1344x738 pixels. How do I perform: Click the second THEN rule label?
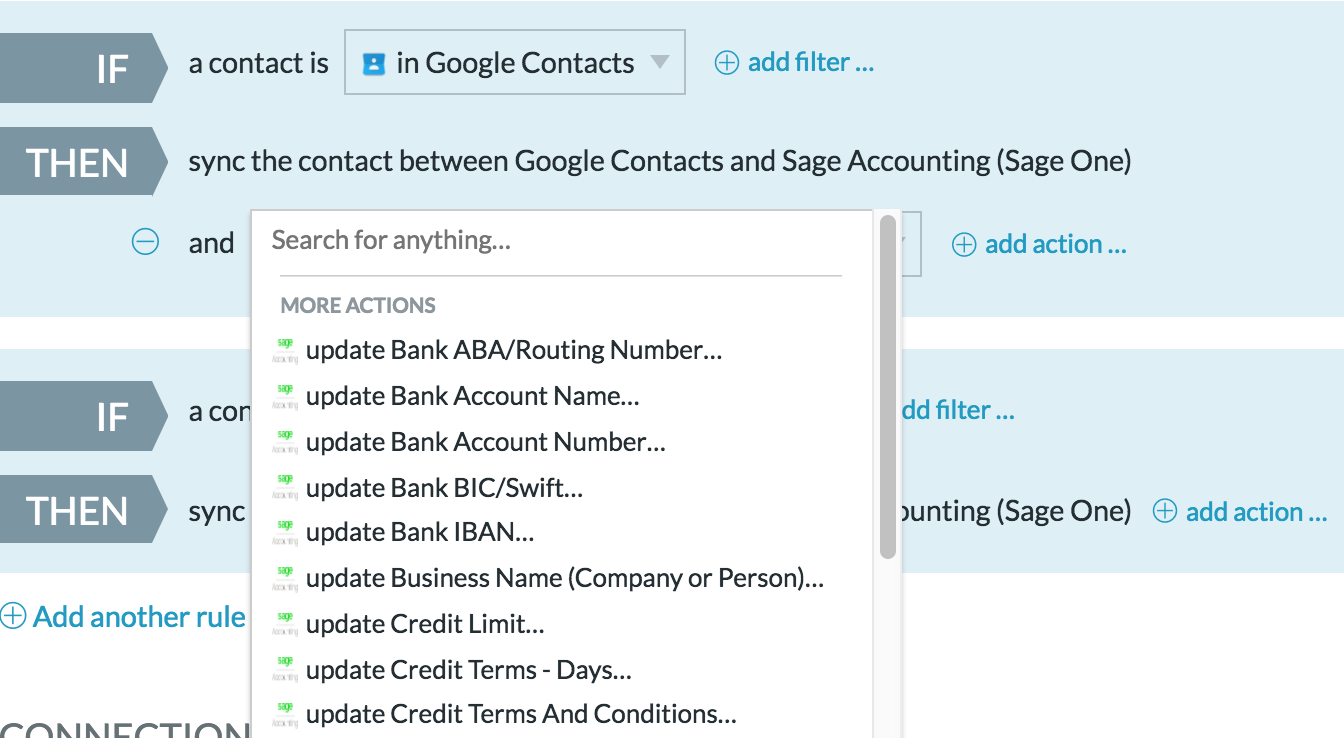tap(82, 510)
